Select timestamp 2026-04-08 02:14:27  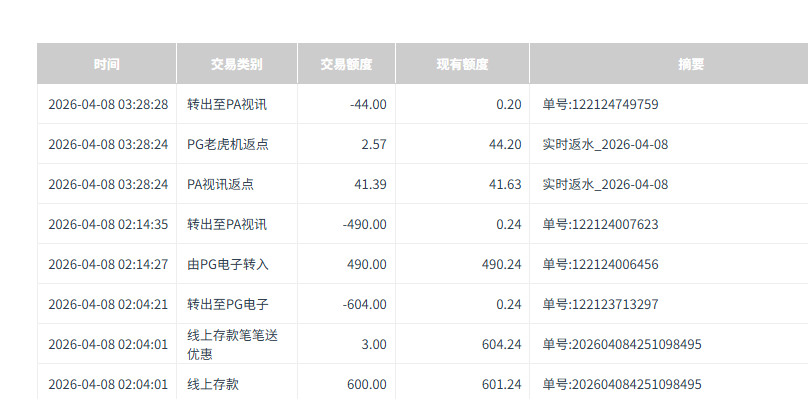[x=108, y=264]
